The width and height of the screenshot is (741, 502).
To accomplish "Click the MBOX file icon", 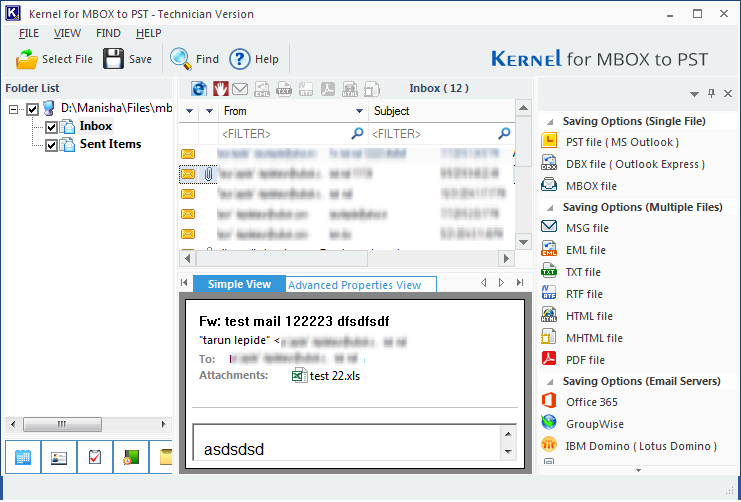I will click(x=549, y=185).
